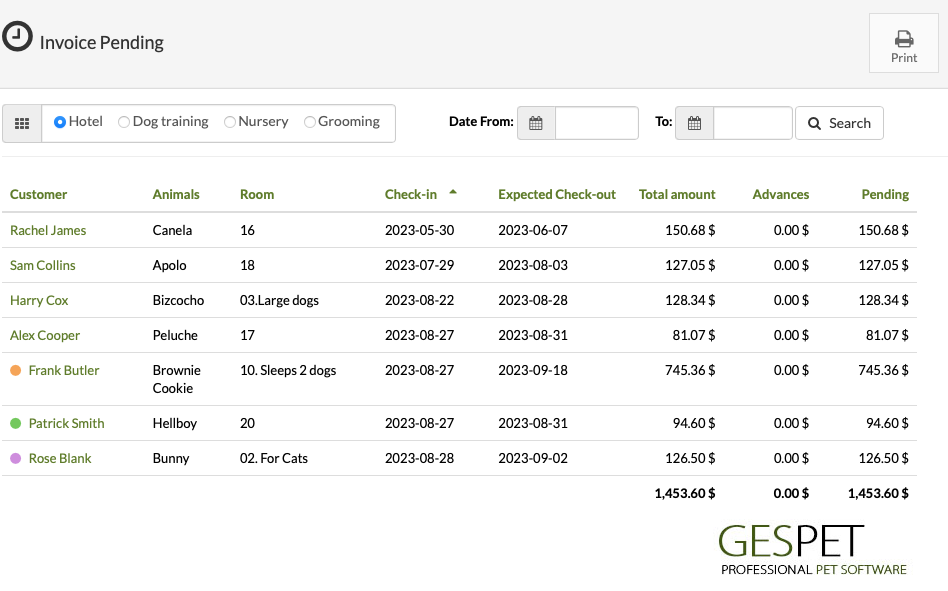
Task: Open the To date calendar icon
Action: [x=694, y=123]
